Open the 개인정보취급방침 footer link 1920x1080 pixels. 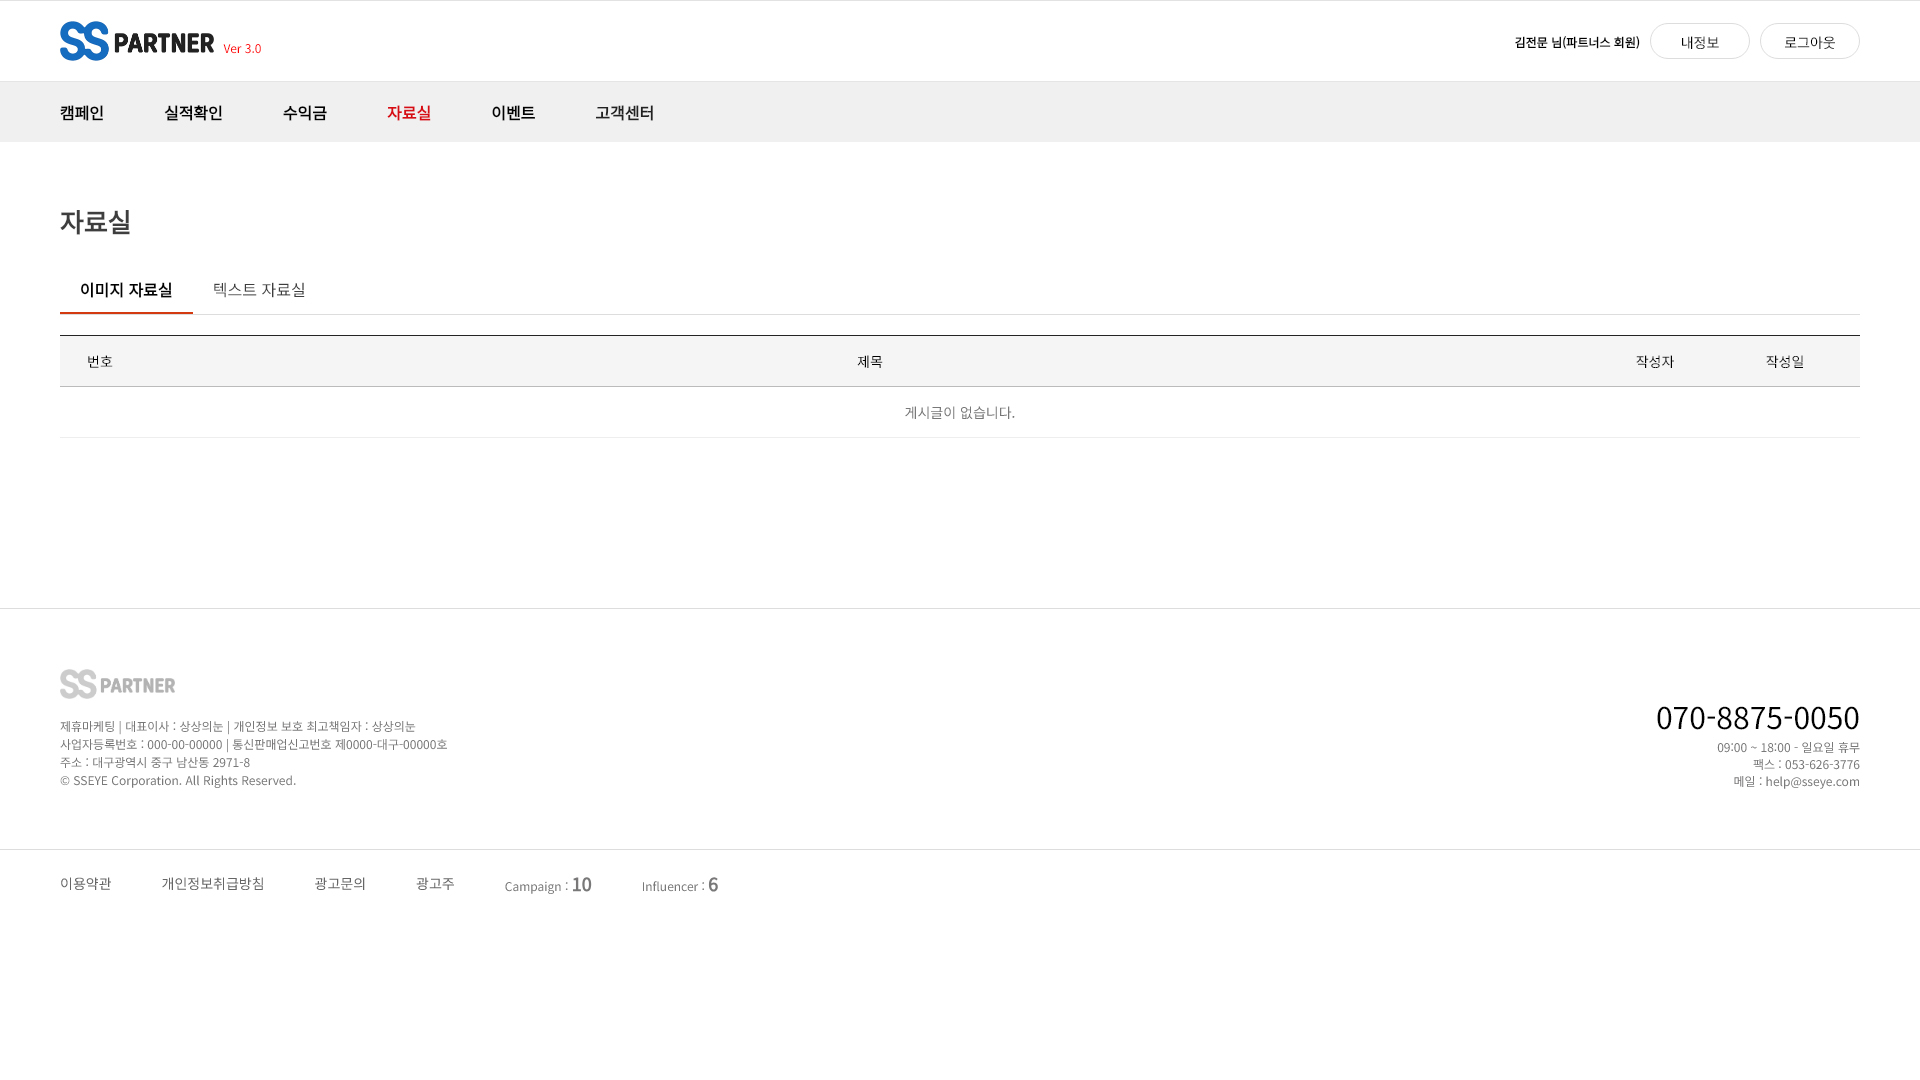point(213,883)
